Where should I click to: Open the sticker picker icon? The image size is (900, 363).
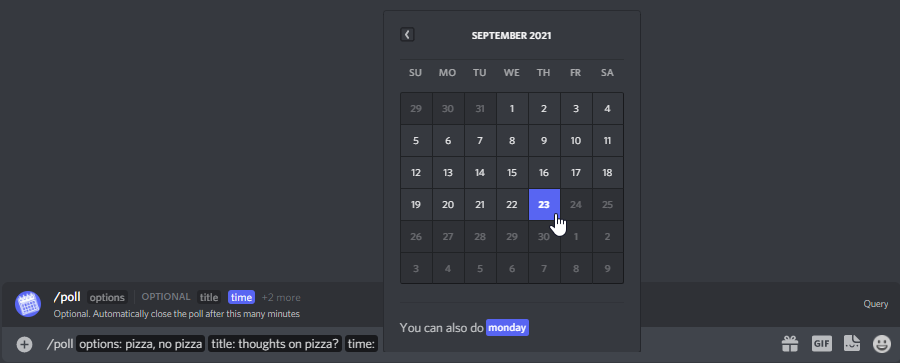[852, 343]
